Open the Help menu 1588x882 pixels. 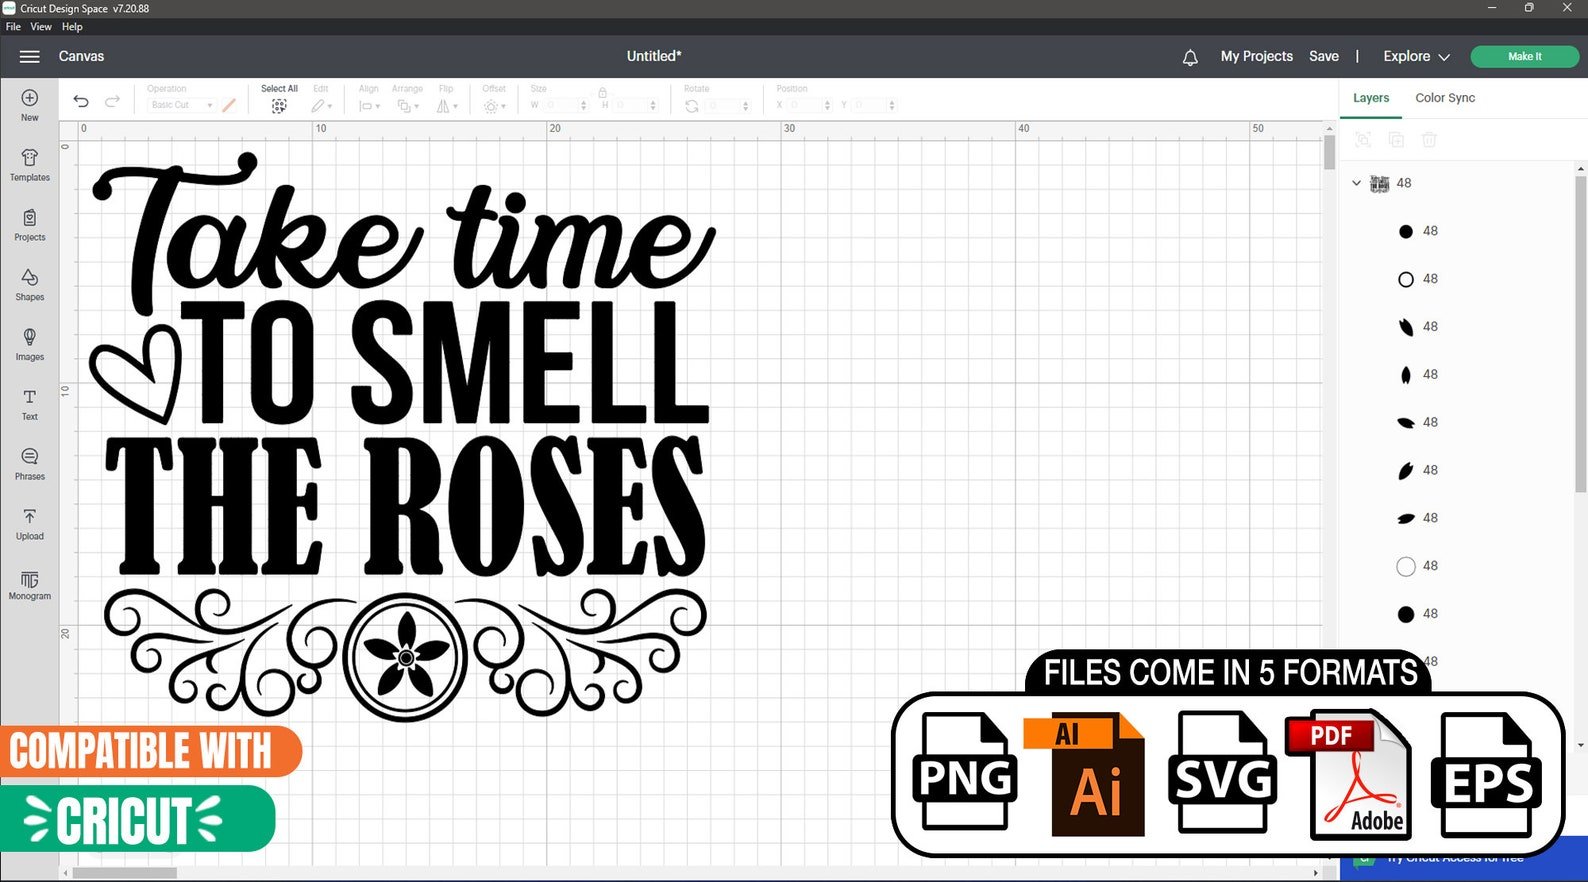click(72, 27)
